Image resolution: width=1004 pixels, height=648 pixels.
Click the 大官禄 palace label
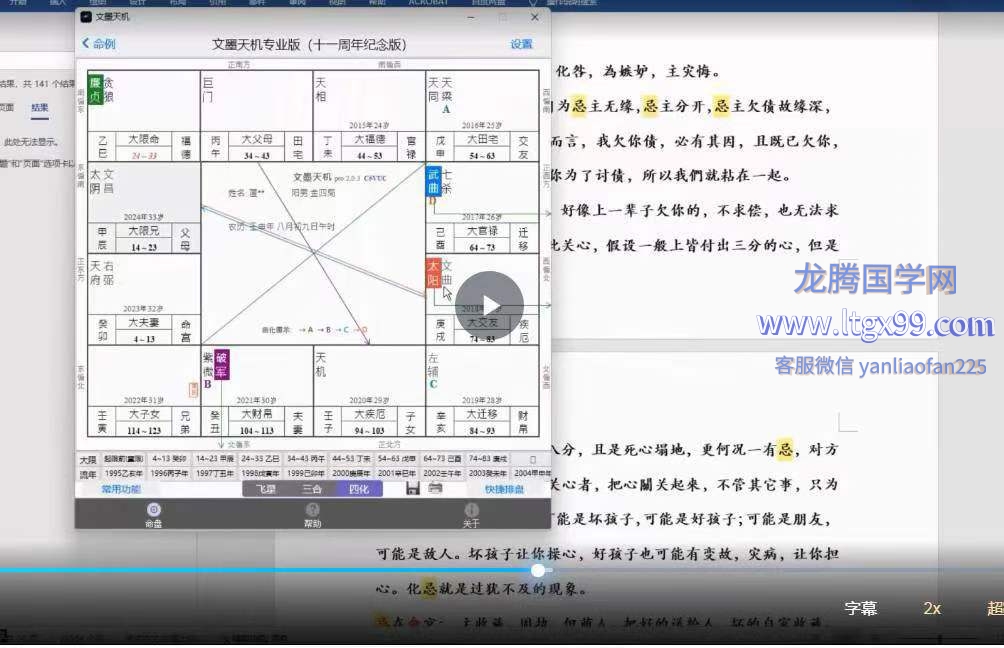pos(482,231)
